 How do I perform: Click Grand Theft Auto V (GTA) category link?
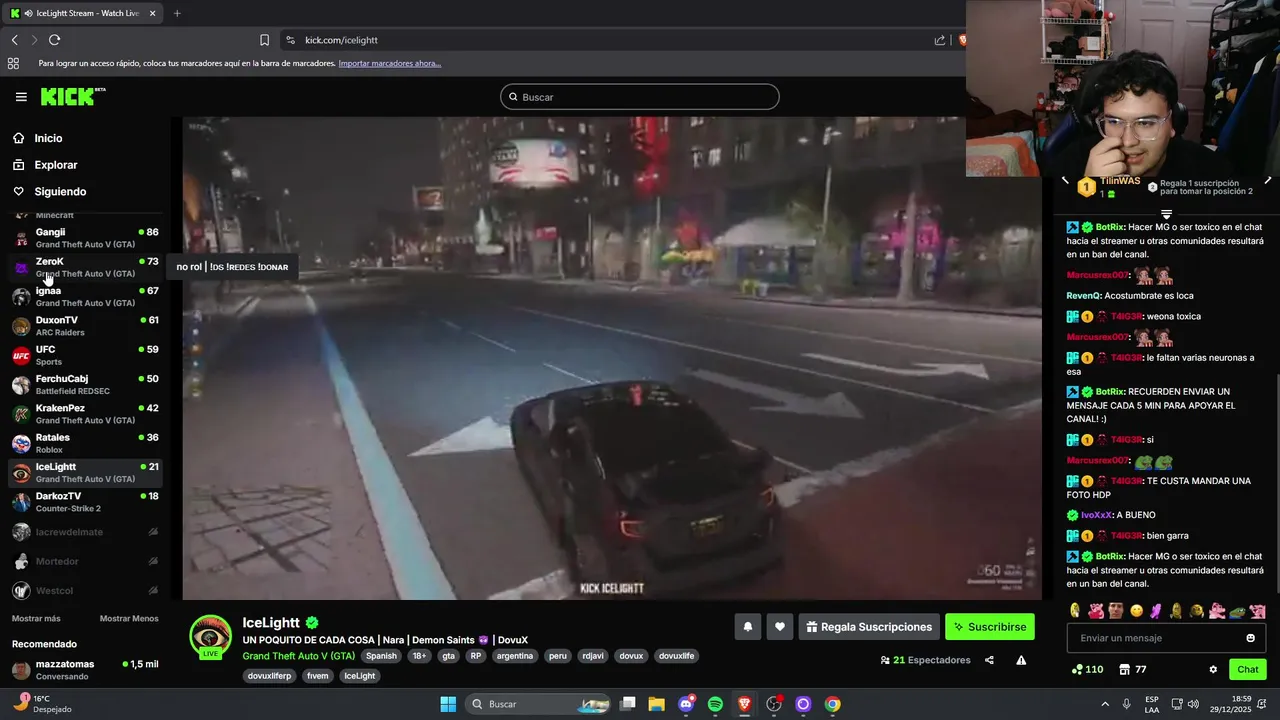(298, 656)
